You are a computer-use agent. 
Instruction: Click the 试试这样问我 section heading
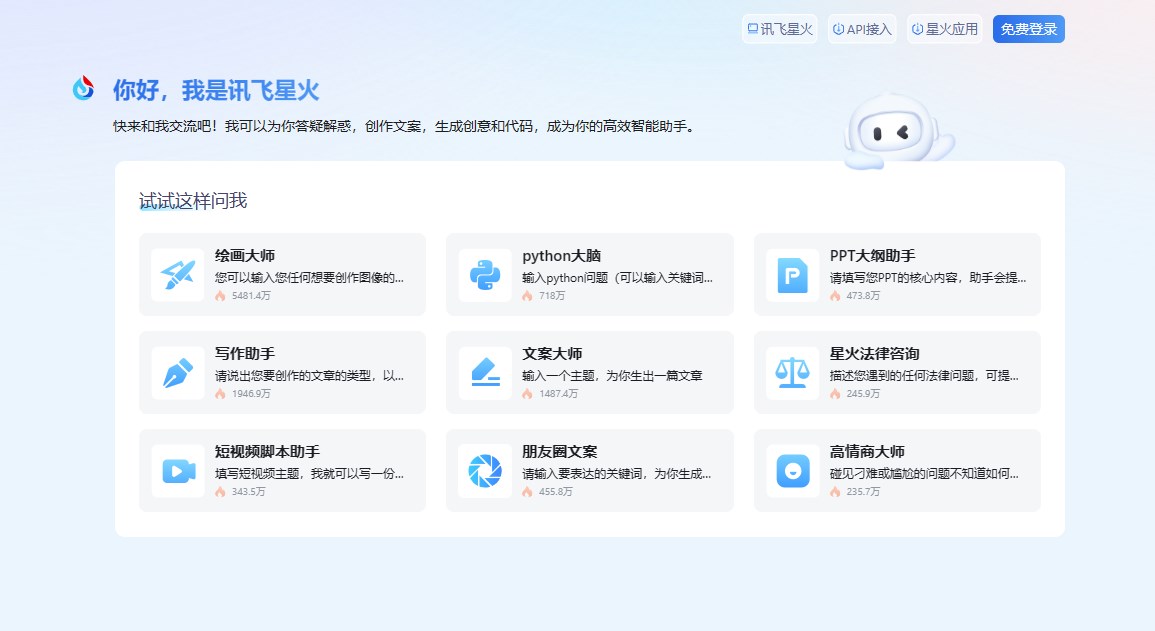coord(193,200)
